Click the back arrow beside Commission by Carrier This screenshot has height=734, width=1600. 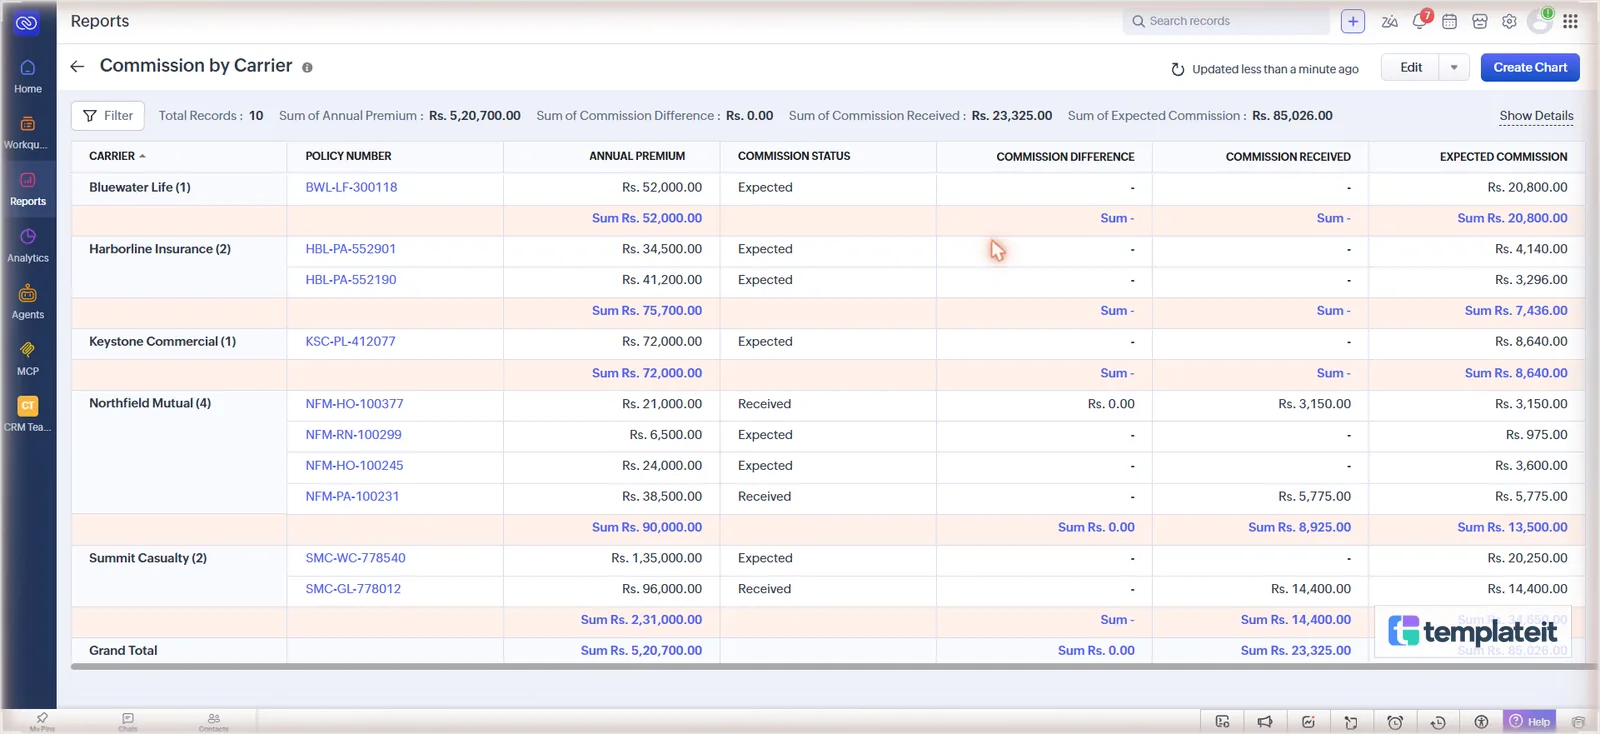77,66
